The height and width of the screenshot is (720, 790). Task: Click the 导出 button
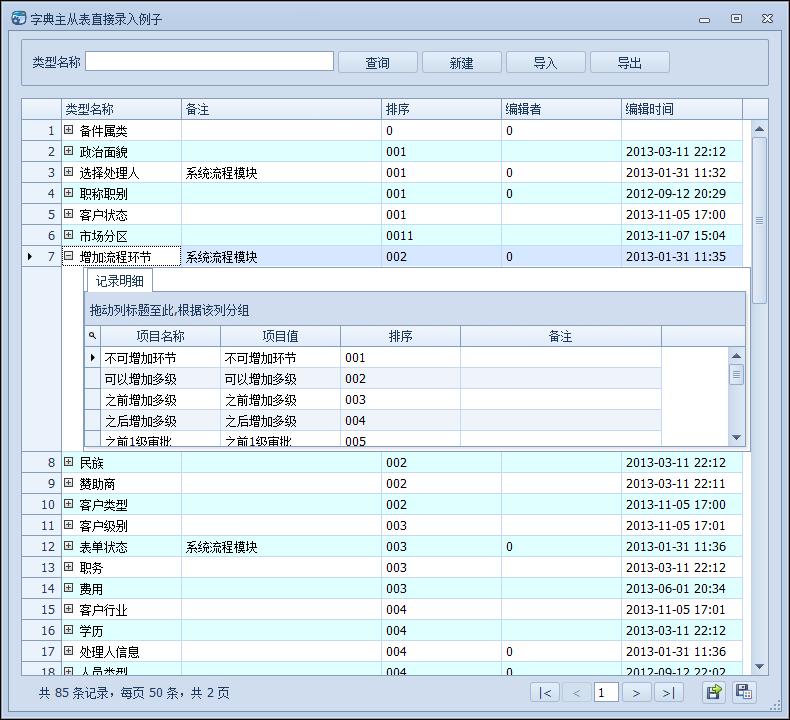click(x=629, y=62)
